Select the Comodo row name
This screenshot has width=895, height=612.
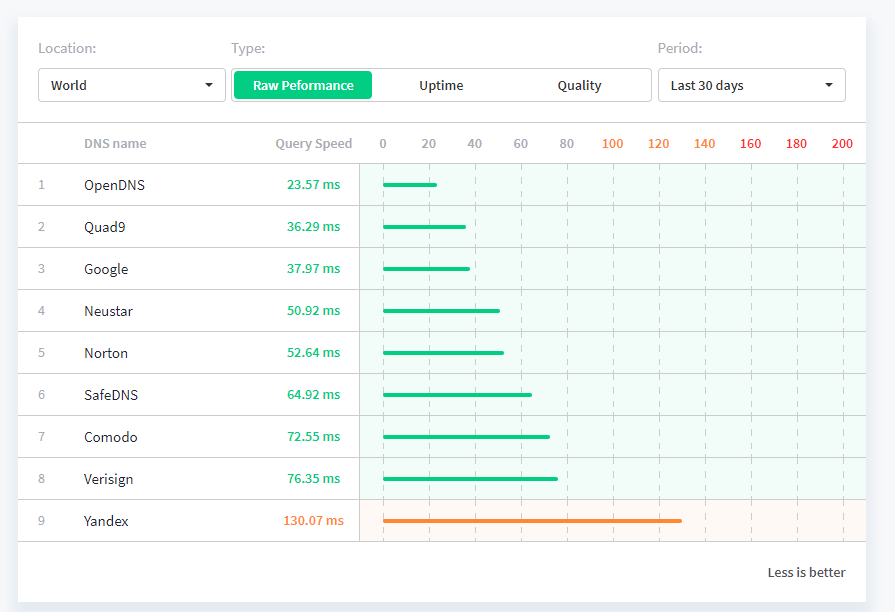tap(111, 437)
